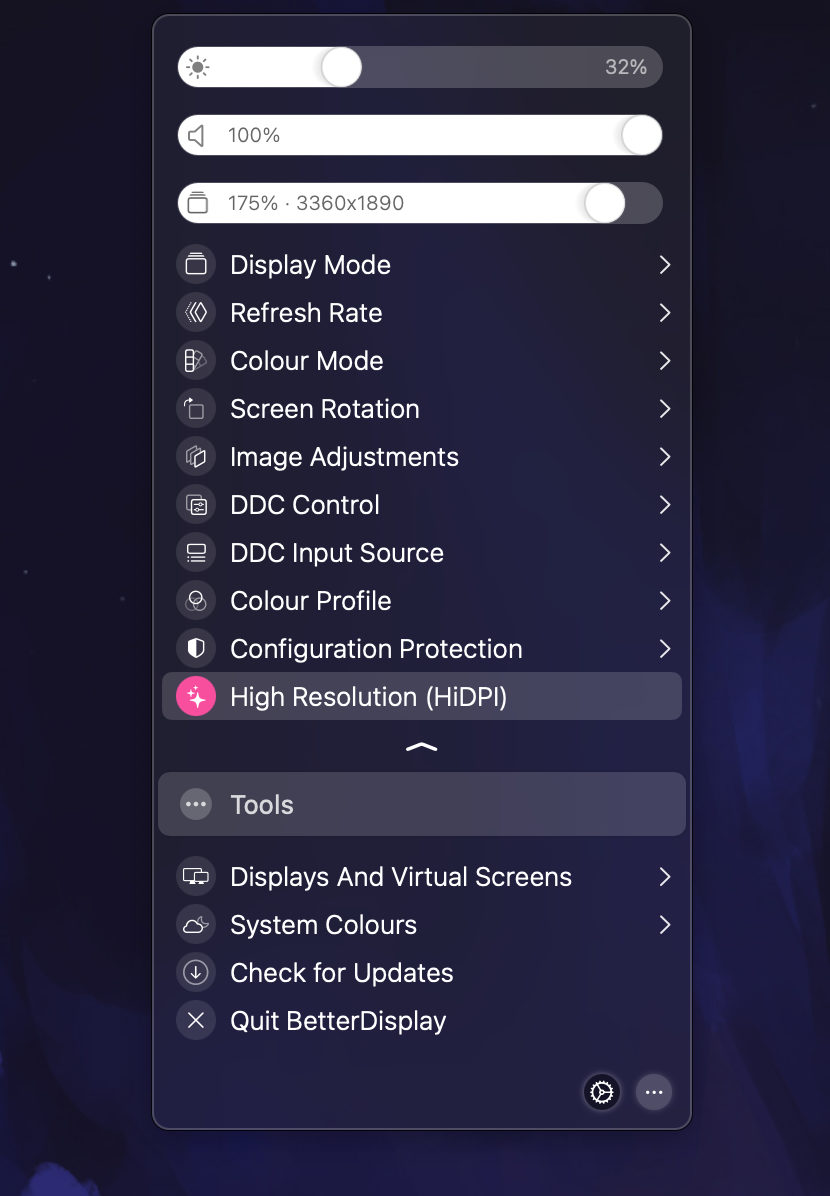Click the DDC Control sliders icon
This screenshot has height=1196, width=830.
pyautogui.click(x=196, y=505)
